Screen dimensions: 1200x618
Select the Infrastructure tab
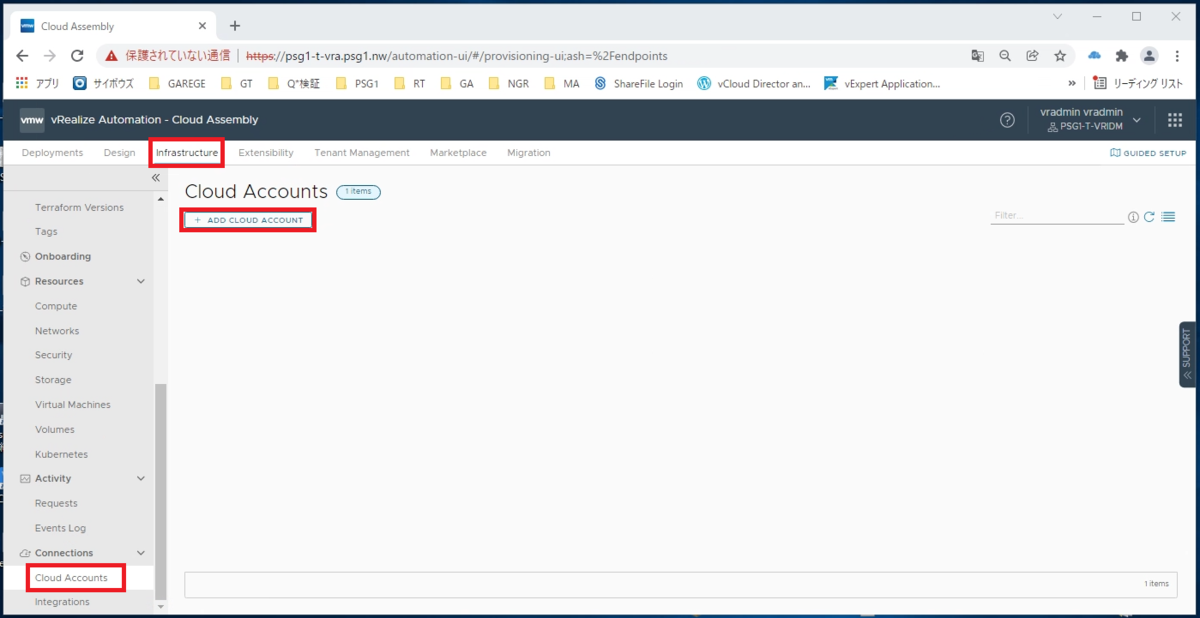pos(187,153)
